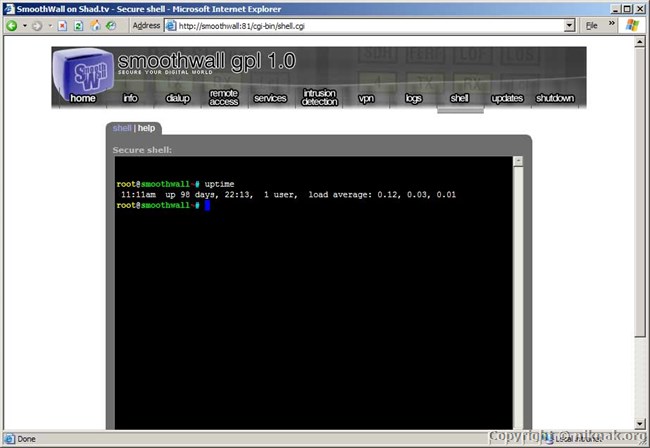Click the Windows flag logo icon
The image size is (650, 448).
(633, 25)
